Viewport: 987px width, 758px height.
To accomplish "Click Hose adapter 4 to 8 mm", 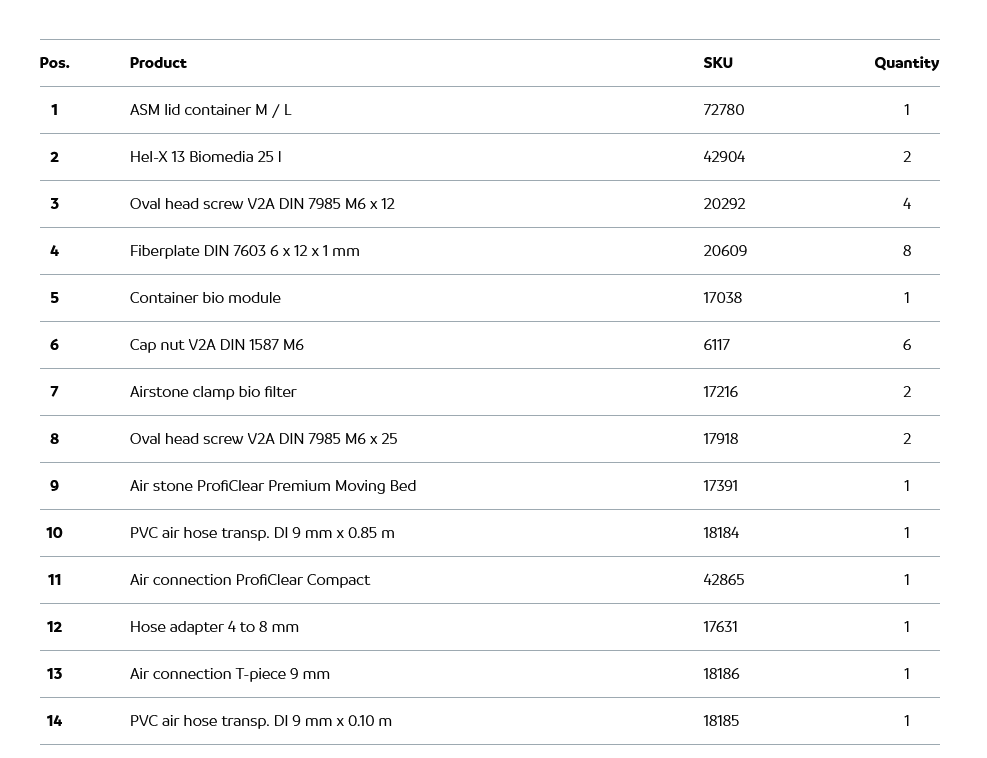I will tap(214, 627).
